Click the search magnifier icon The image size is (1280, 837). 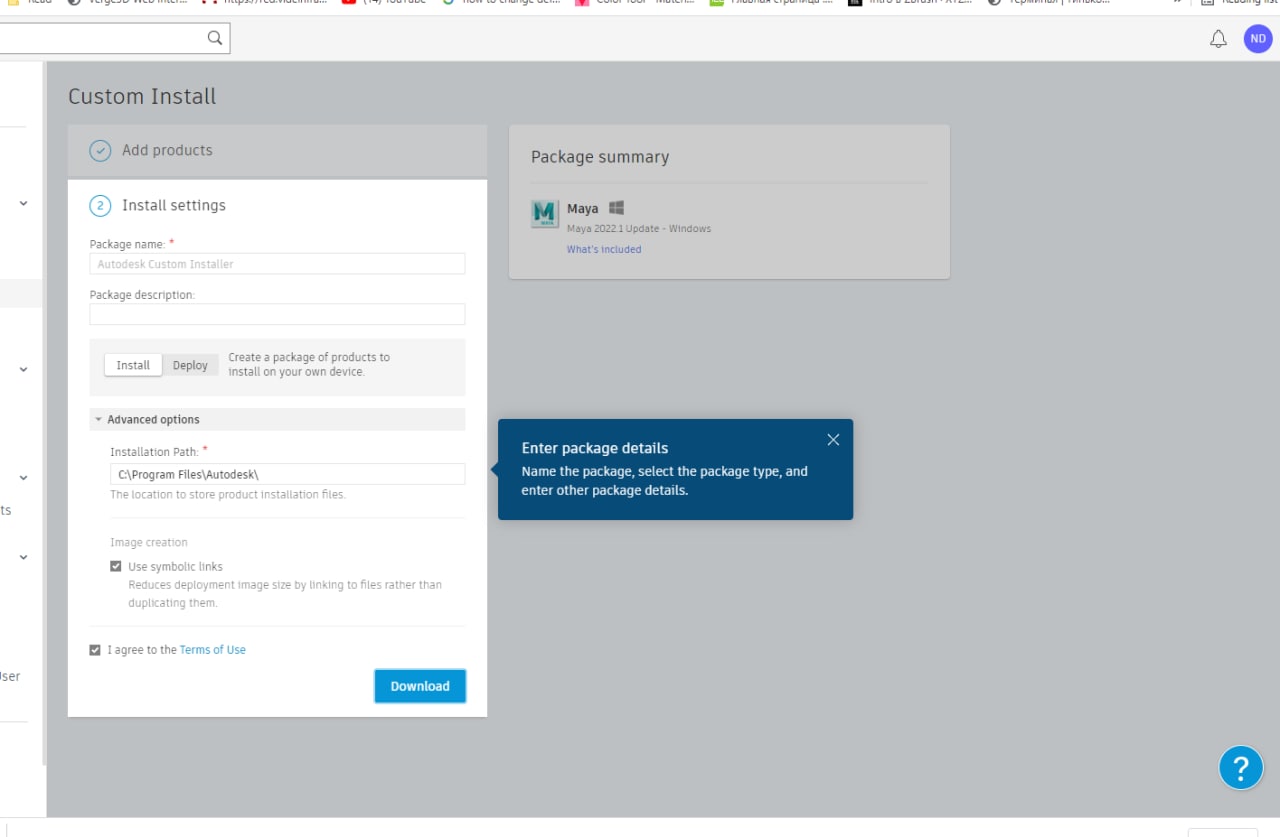coord(214,38)
